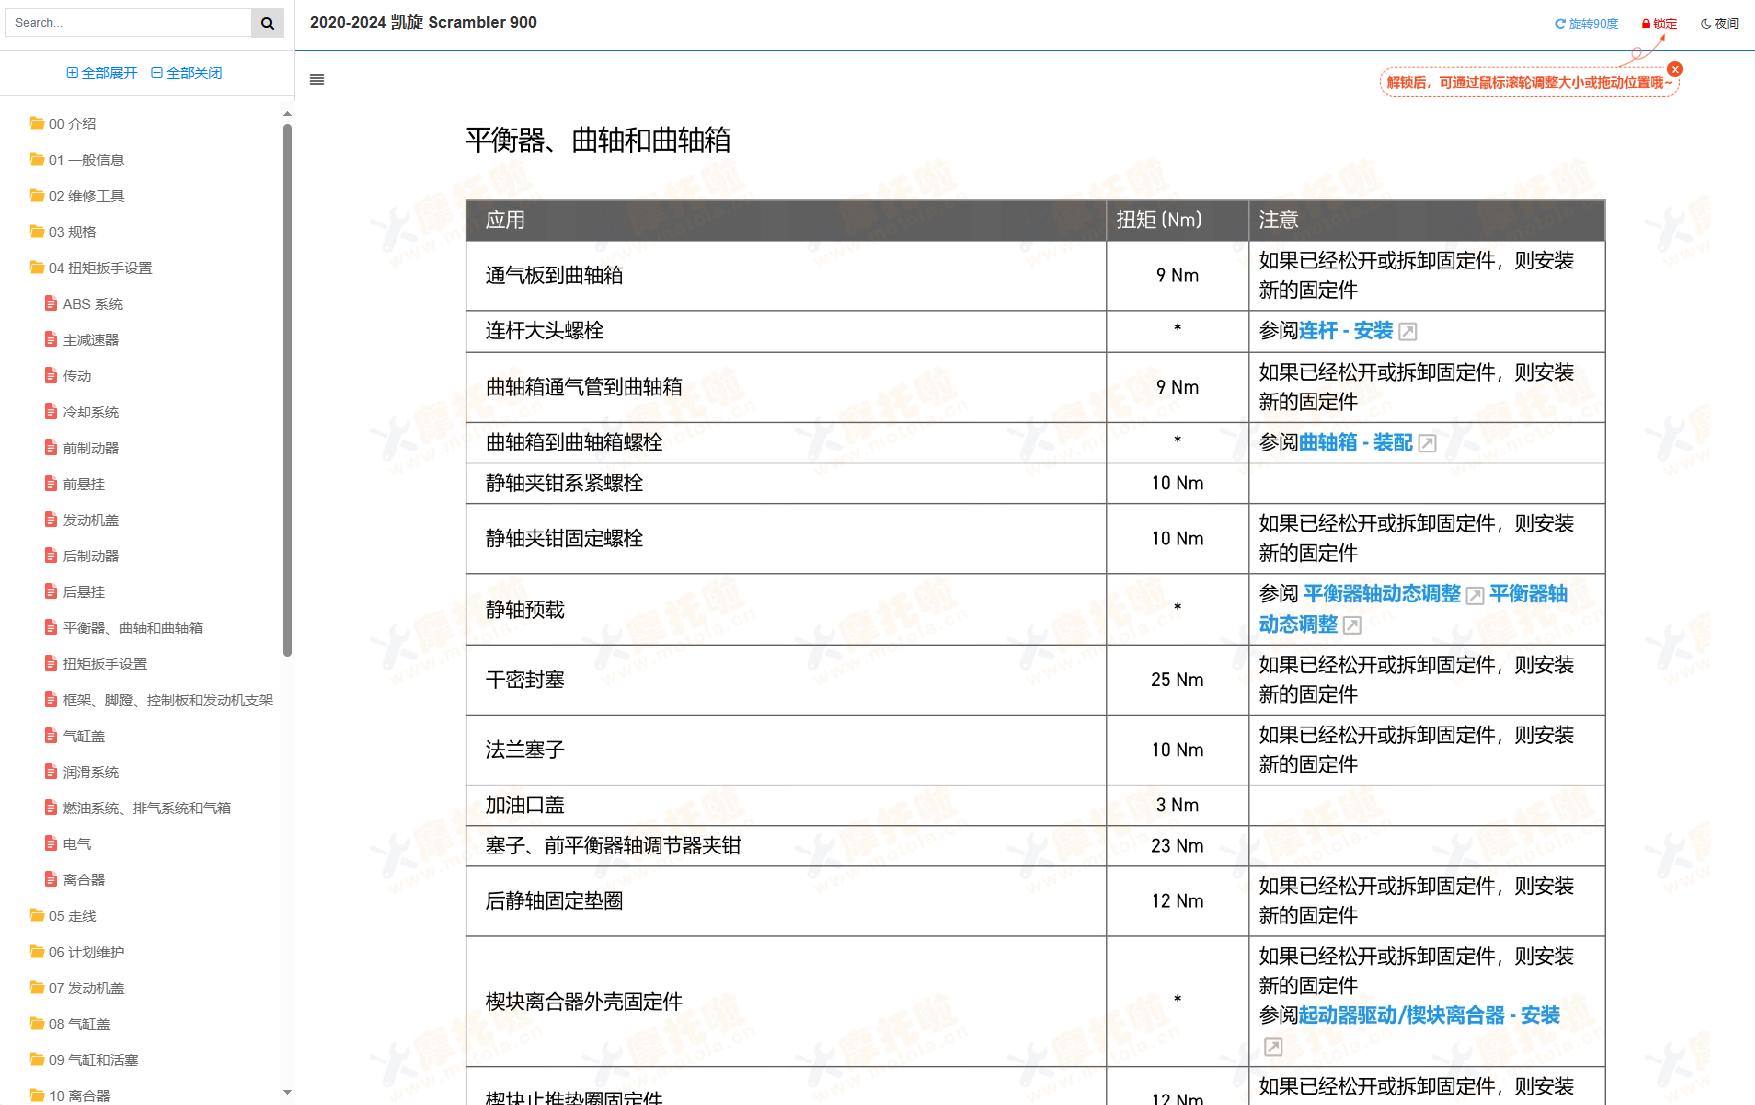Open the 前制动器 document
Screen dimensions: 1755x1105
(x=82, y=448)
